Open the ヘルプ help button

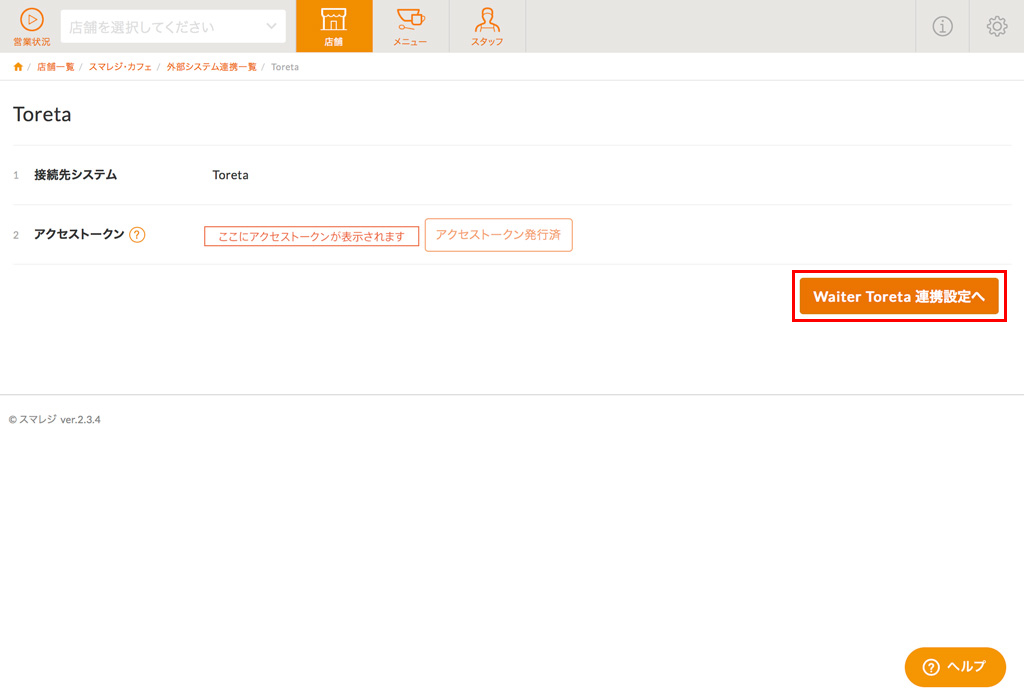(955, 667)
